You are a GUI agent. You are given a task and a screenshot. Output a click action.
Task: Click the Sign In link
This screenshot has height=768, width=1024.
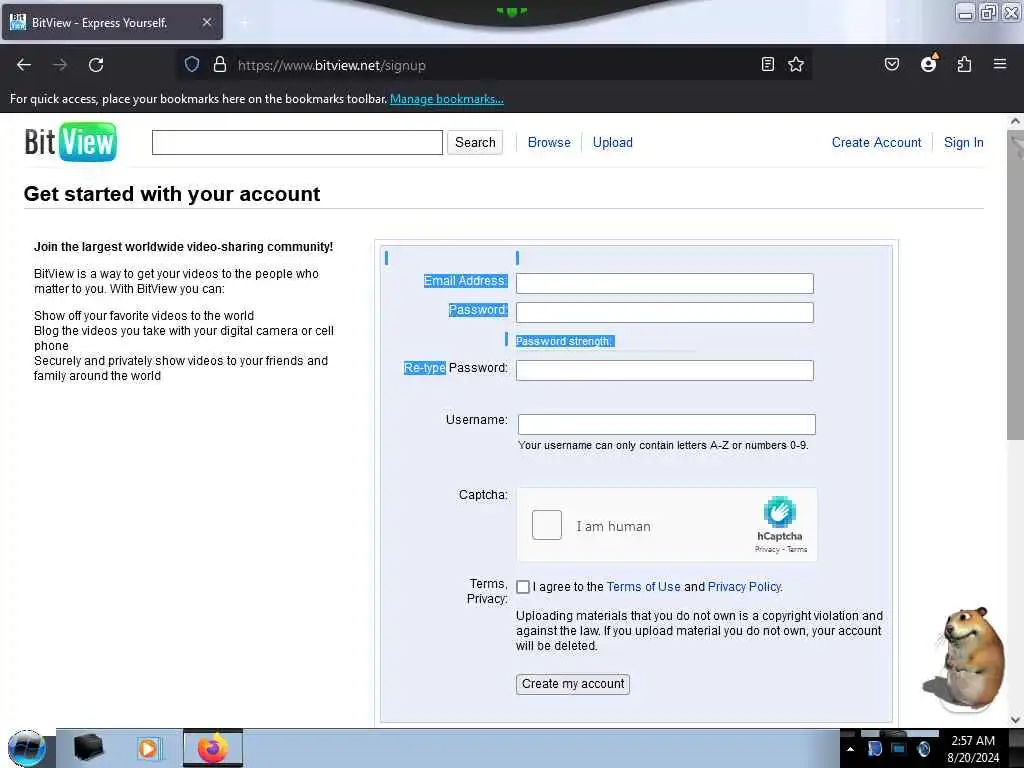pyautogui.click(x=963, y=142)
